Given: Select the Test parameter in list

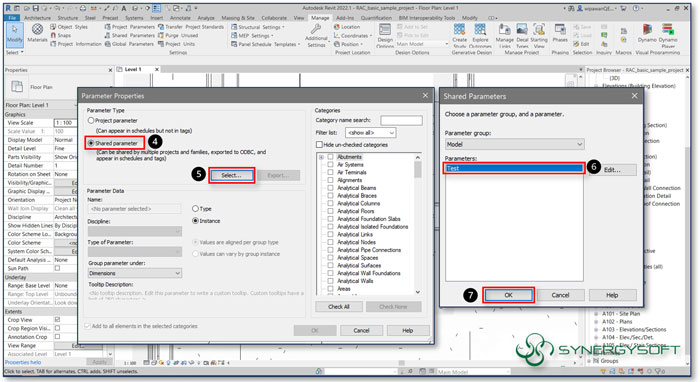Looking at the screenshot, I should pyautogui.click(x=514, y=168).
